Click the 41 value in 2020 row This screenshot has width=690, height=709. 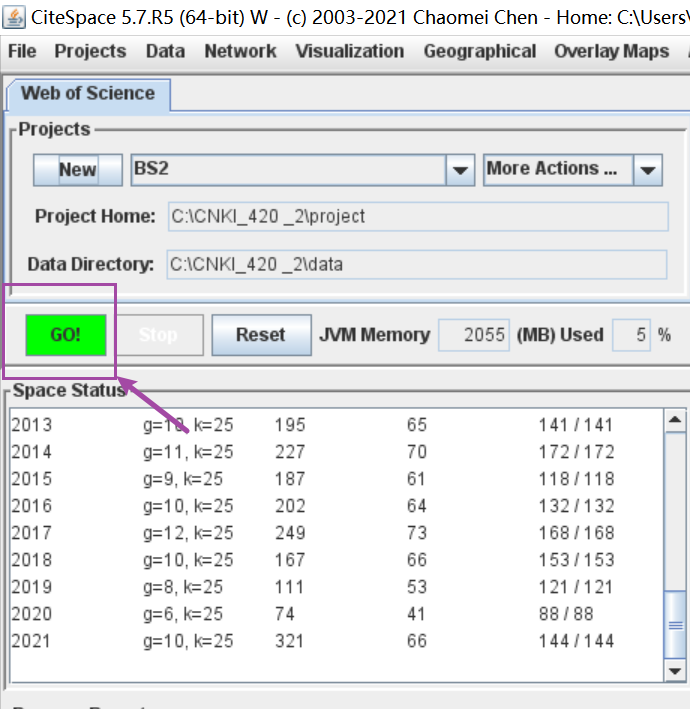pyautogui.click(x=416, y=614)
